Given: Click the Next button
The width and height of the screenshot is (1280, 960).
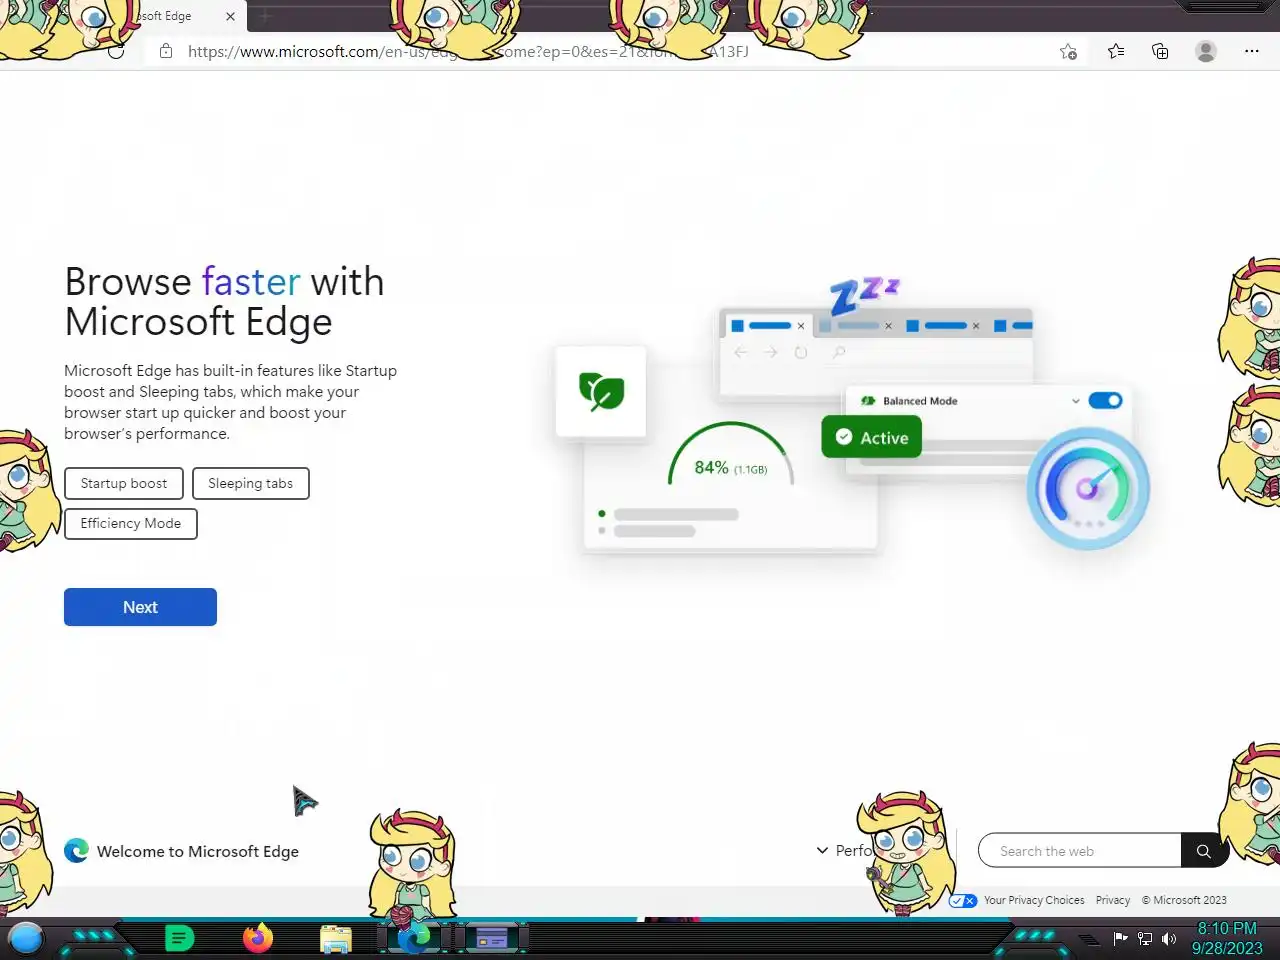Looking at the screenshot, I should 140,607.
